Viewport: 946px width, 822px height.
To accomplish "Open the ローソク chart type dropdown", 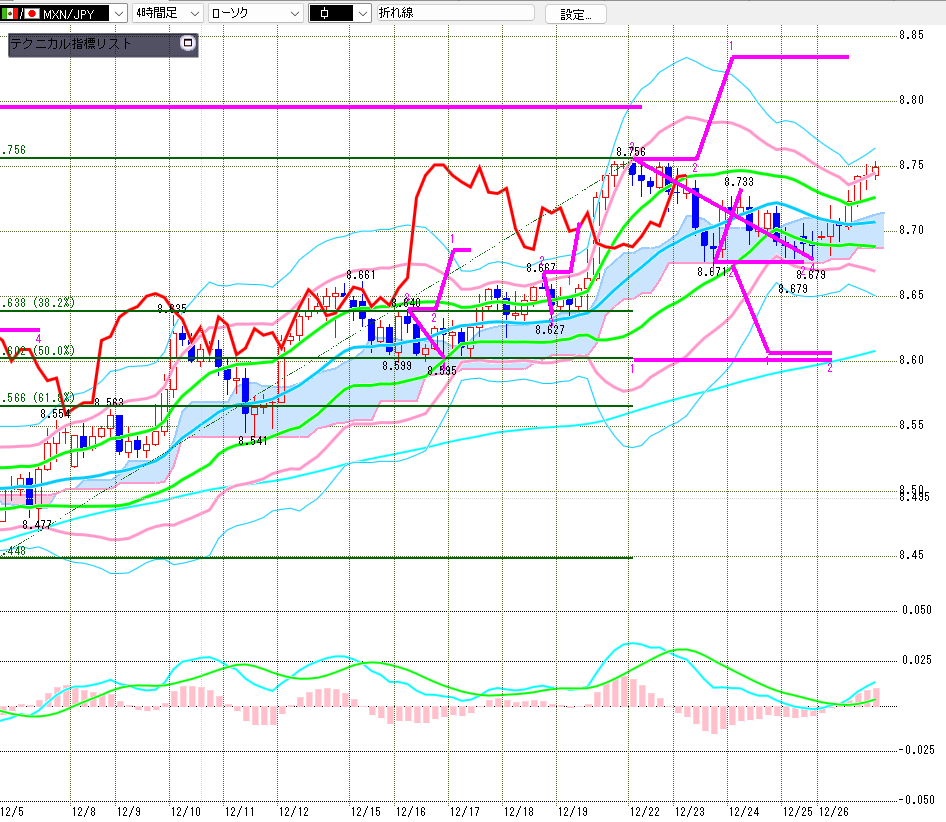I will point(294,14).
